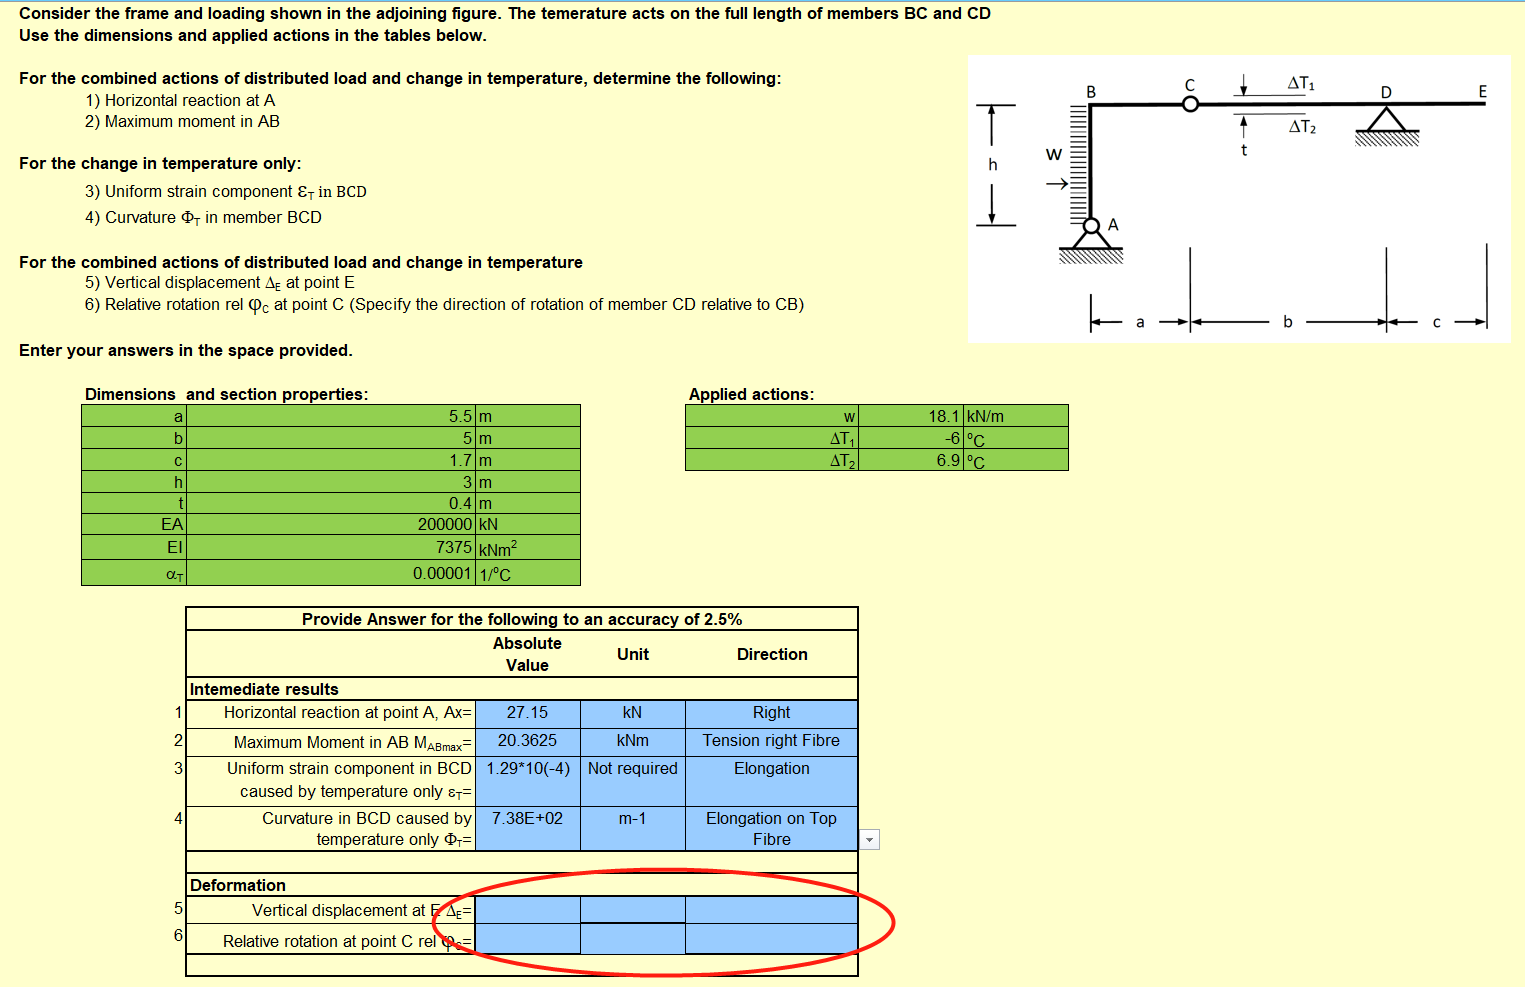Click the maximum moment value 20.3625
1525x987 pixels.
point(528,741)
